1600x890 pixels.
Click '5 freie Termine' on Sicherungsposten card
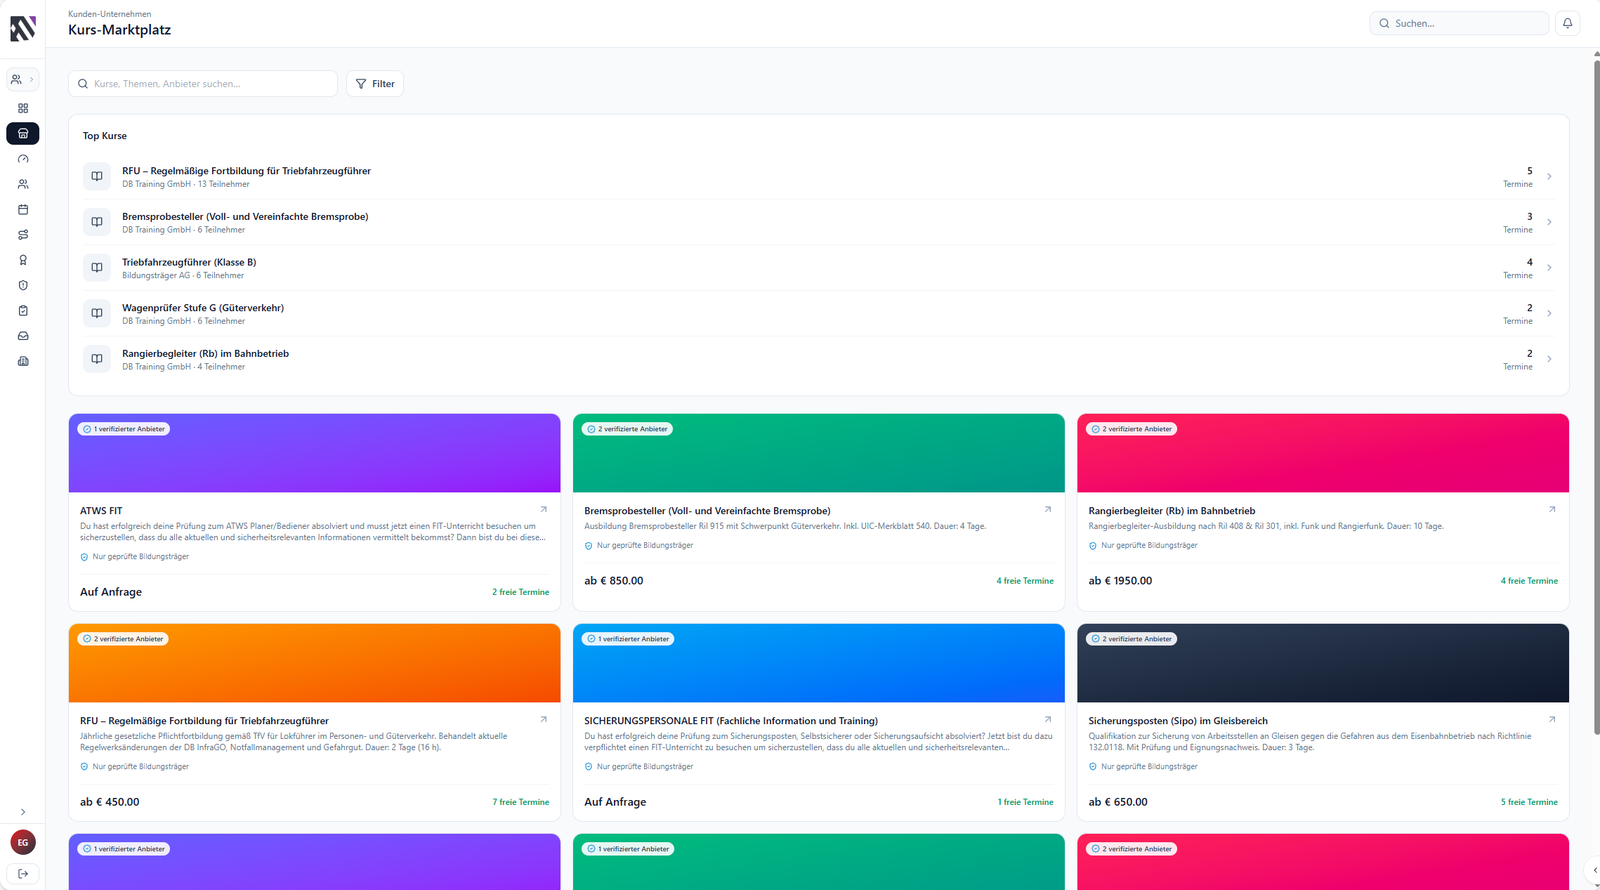pyautogui.click(x=1529, y=802)
